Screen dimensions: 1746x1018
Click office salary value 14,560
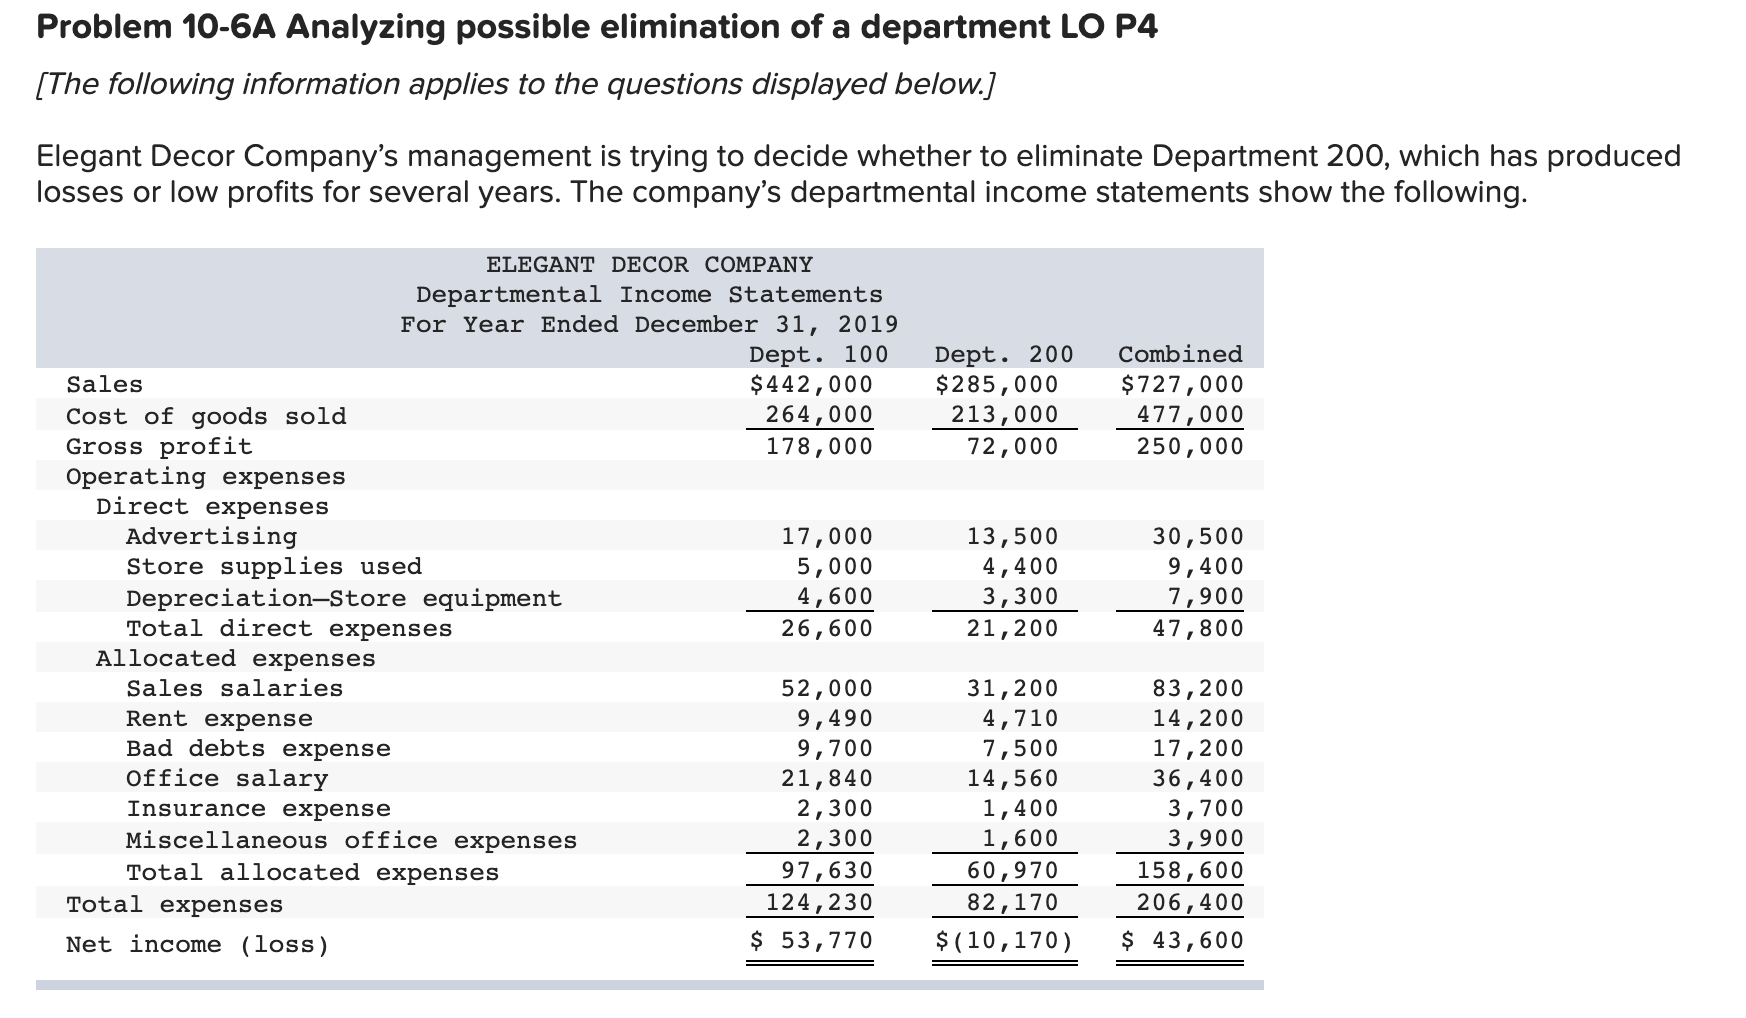(x=1011, y=779)
